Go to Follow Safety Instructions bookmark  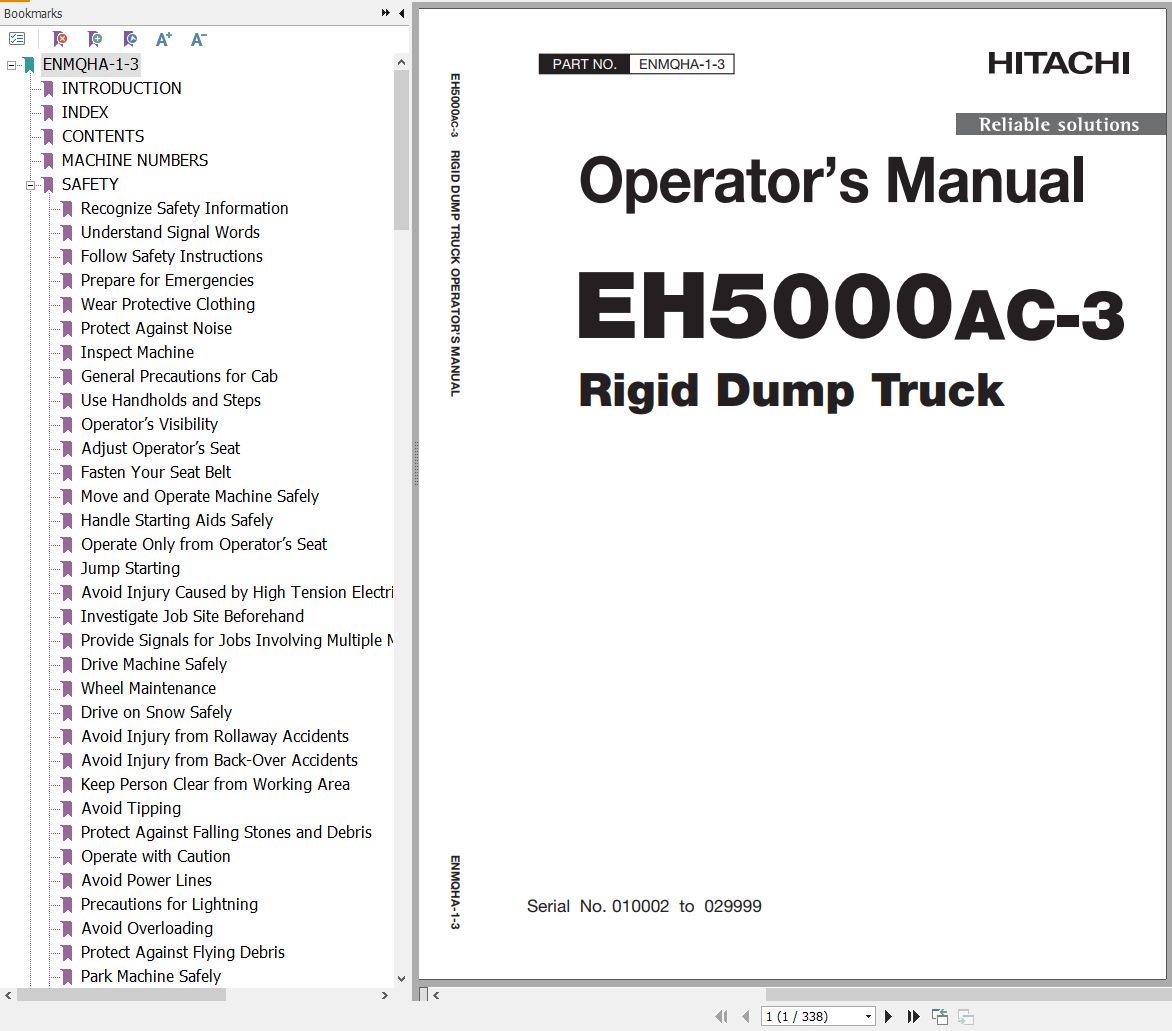[x=171, y=256]
